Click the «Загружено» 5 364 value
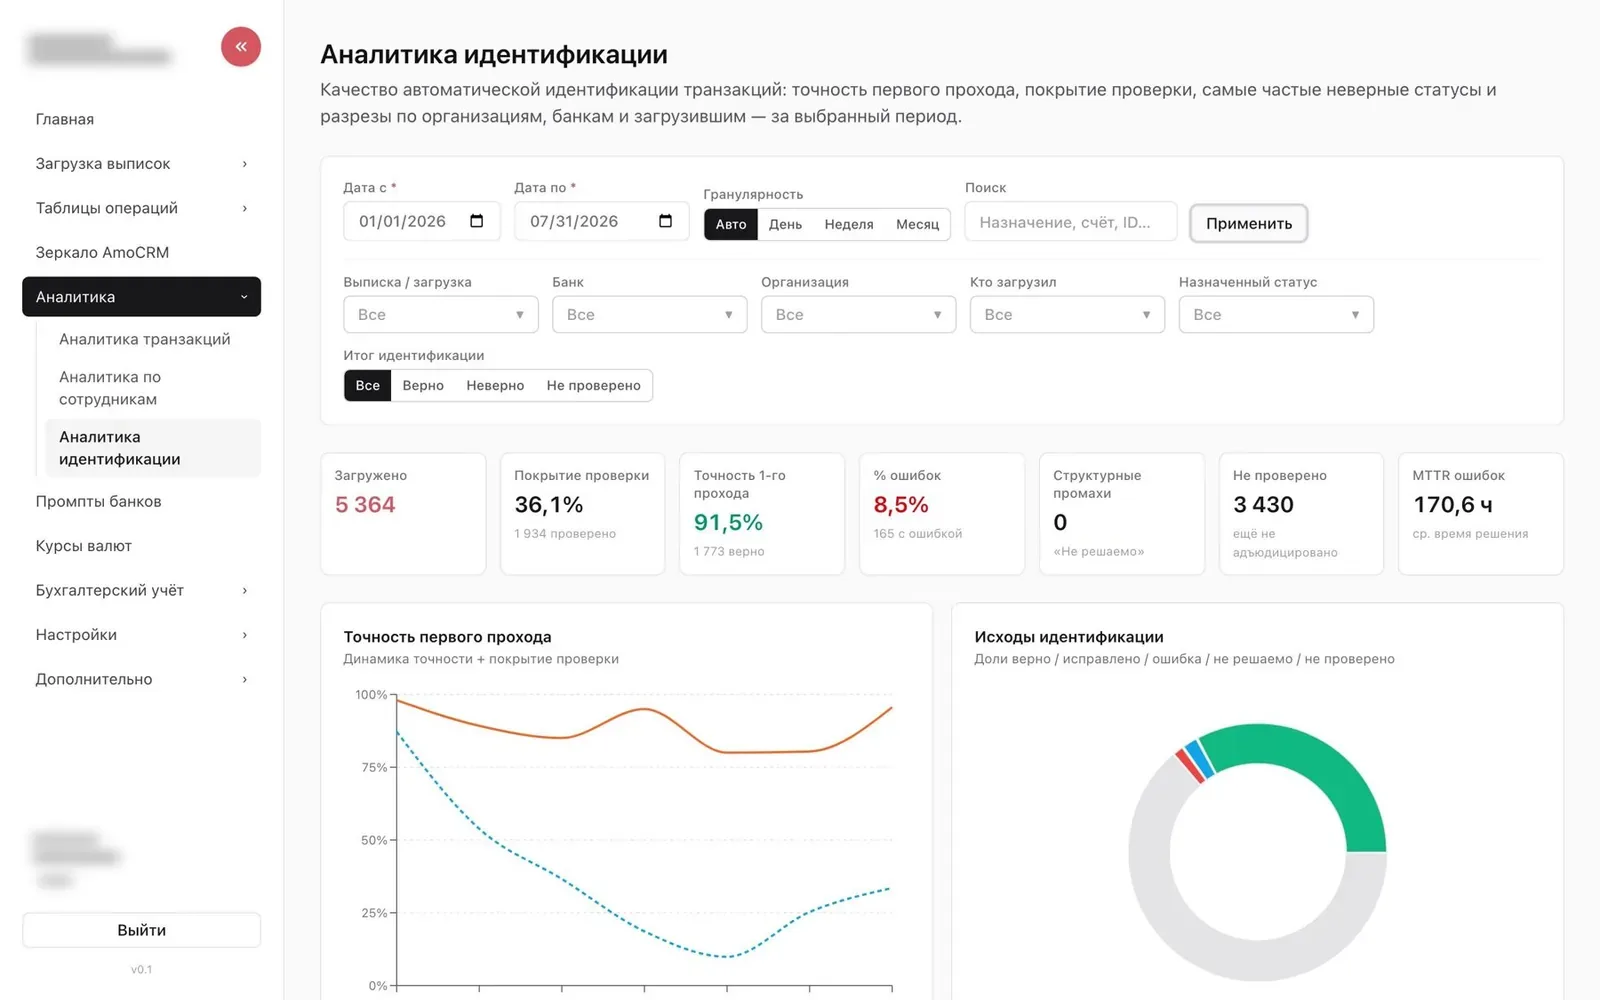Image resolution: width=1600 pixels, height=1000 pixels. (x=365, y=505)
